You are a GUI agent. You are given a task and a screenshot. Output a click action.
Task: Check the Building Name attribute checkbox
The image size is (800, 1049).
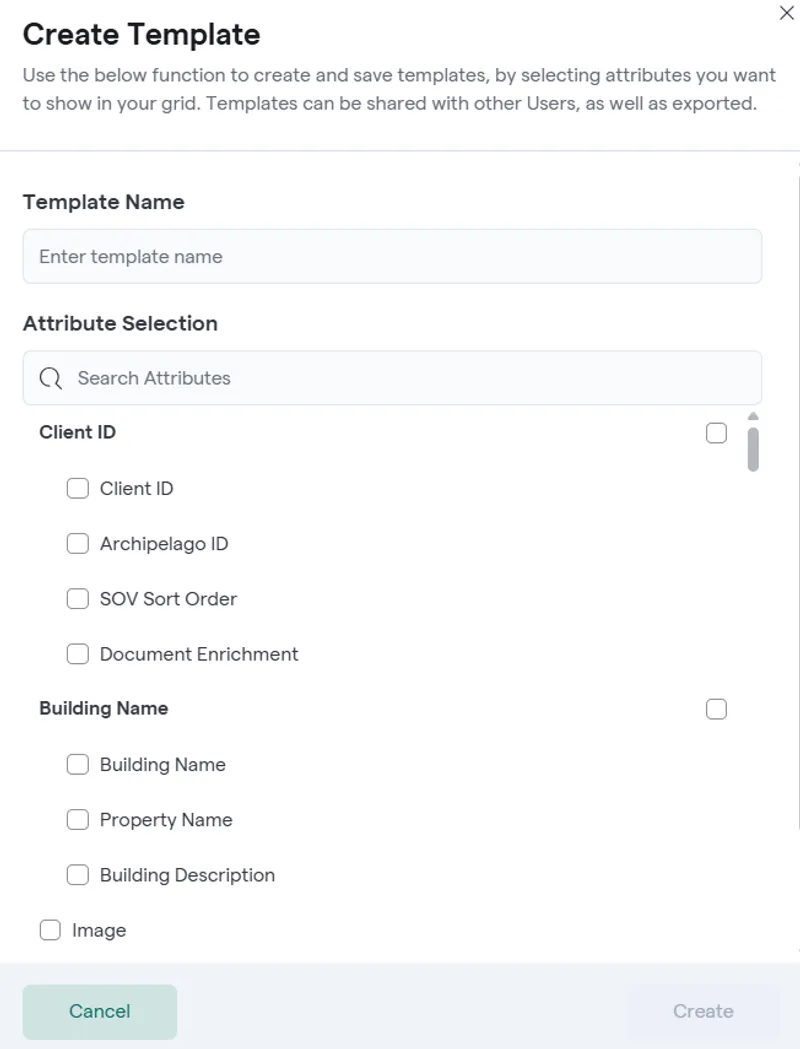78,765
